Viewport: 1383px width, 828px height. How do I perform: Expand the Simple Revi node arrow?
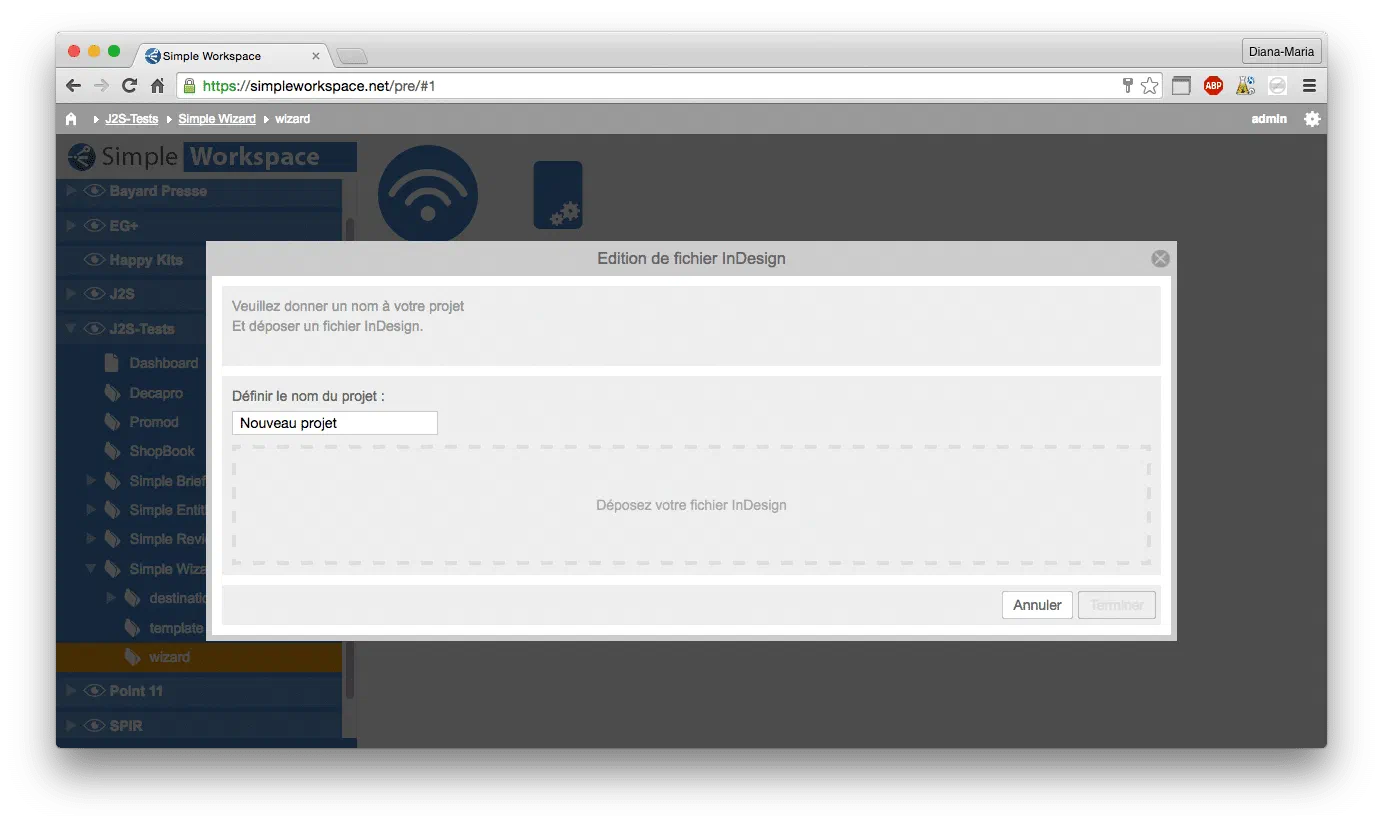pos(91,539)
